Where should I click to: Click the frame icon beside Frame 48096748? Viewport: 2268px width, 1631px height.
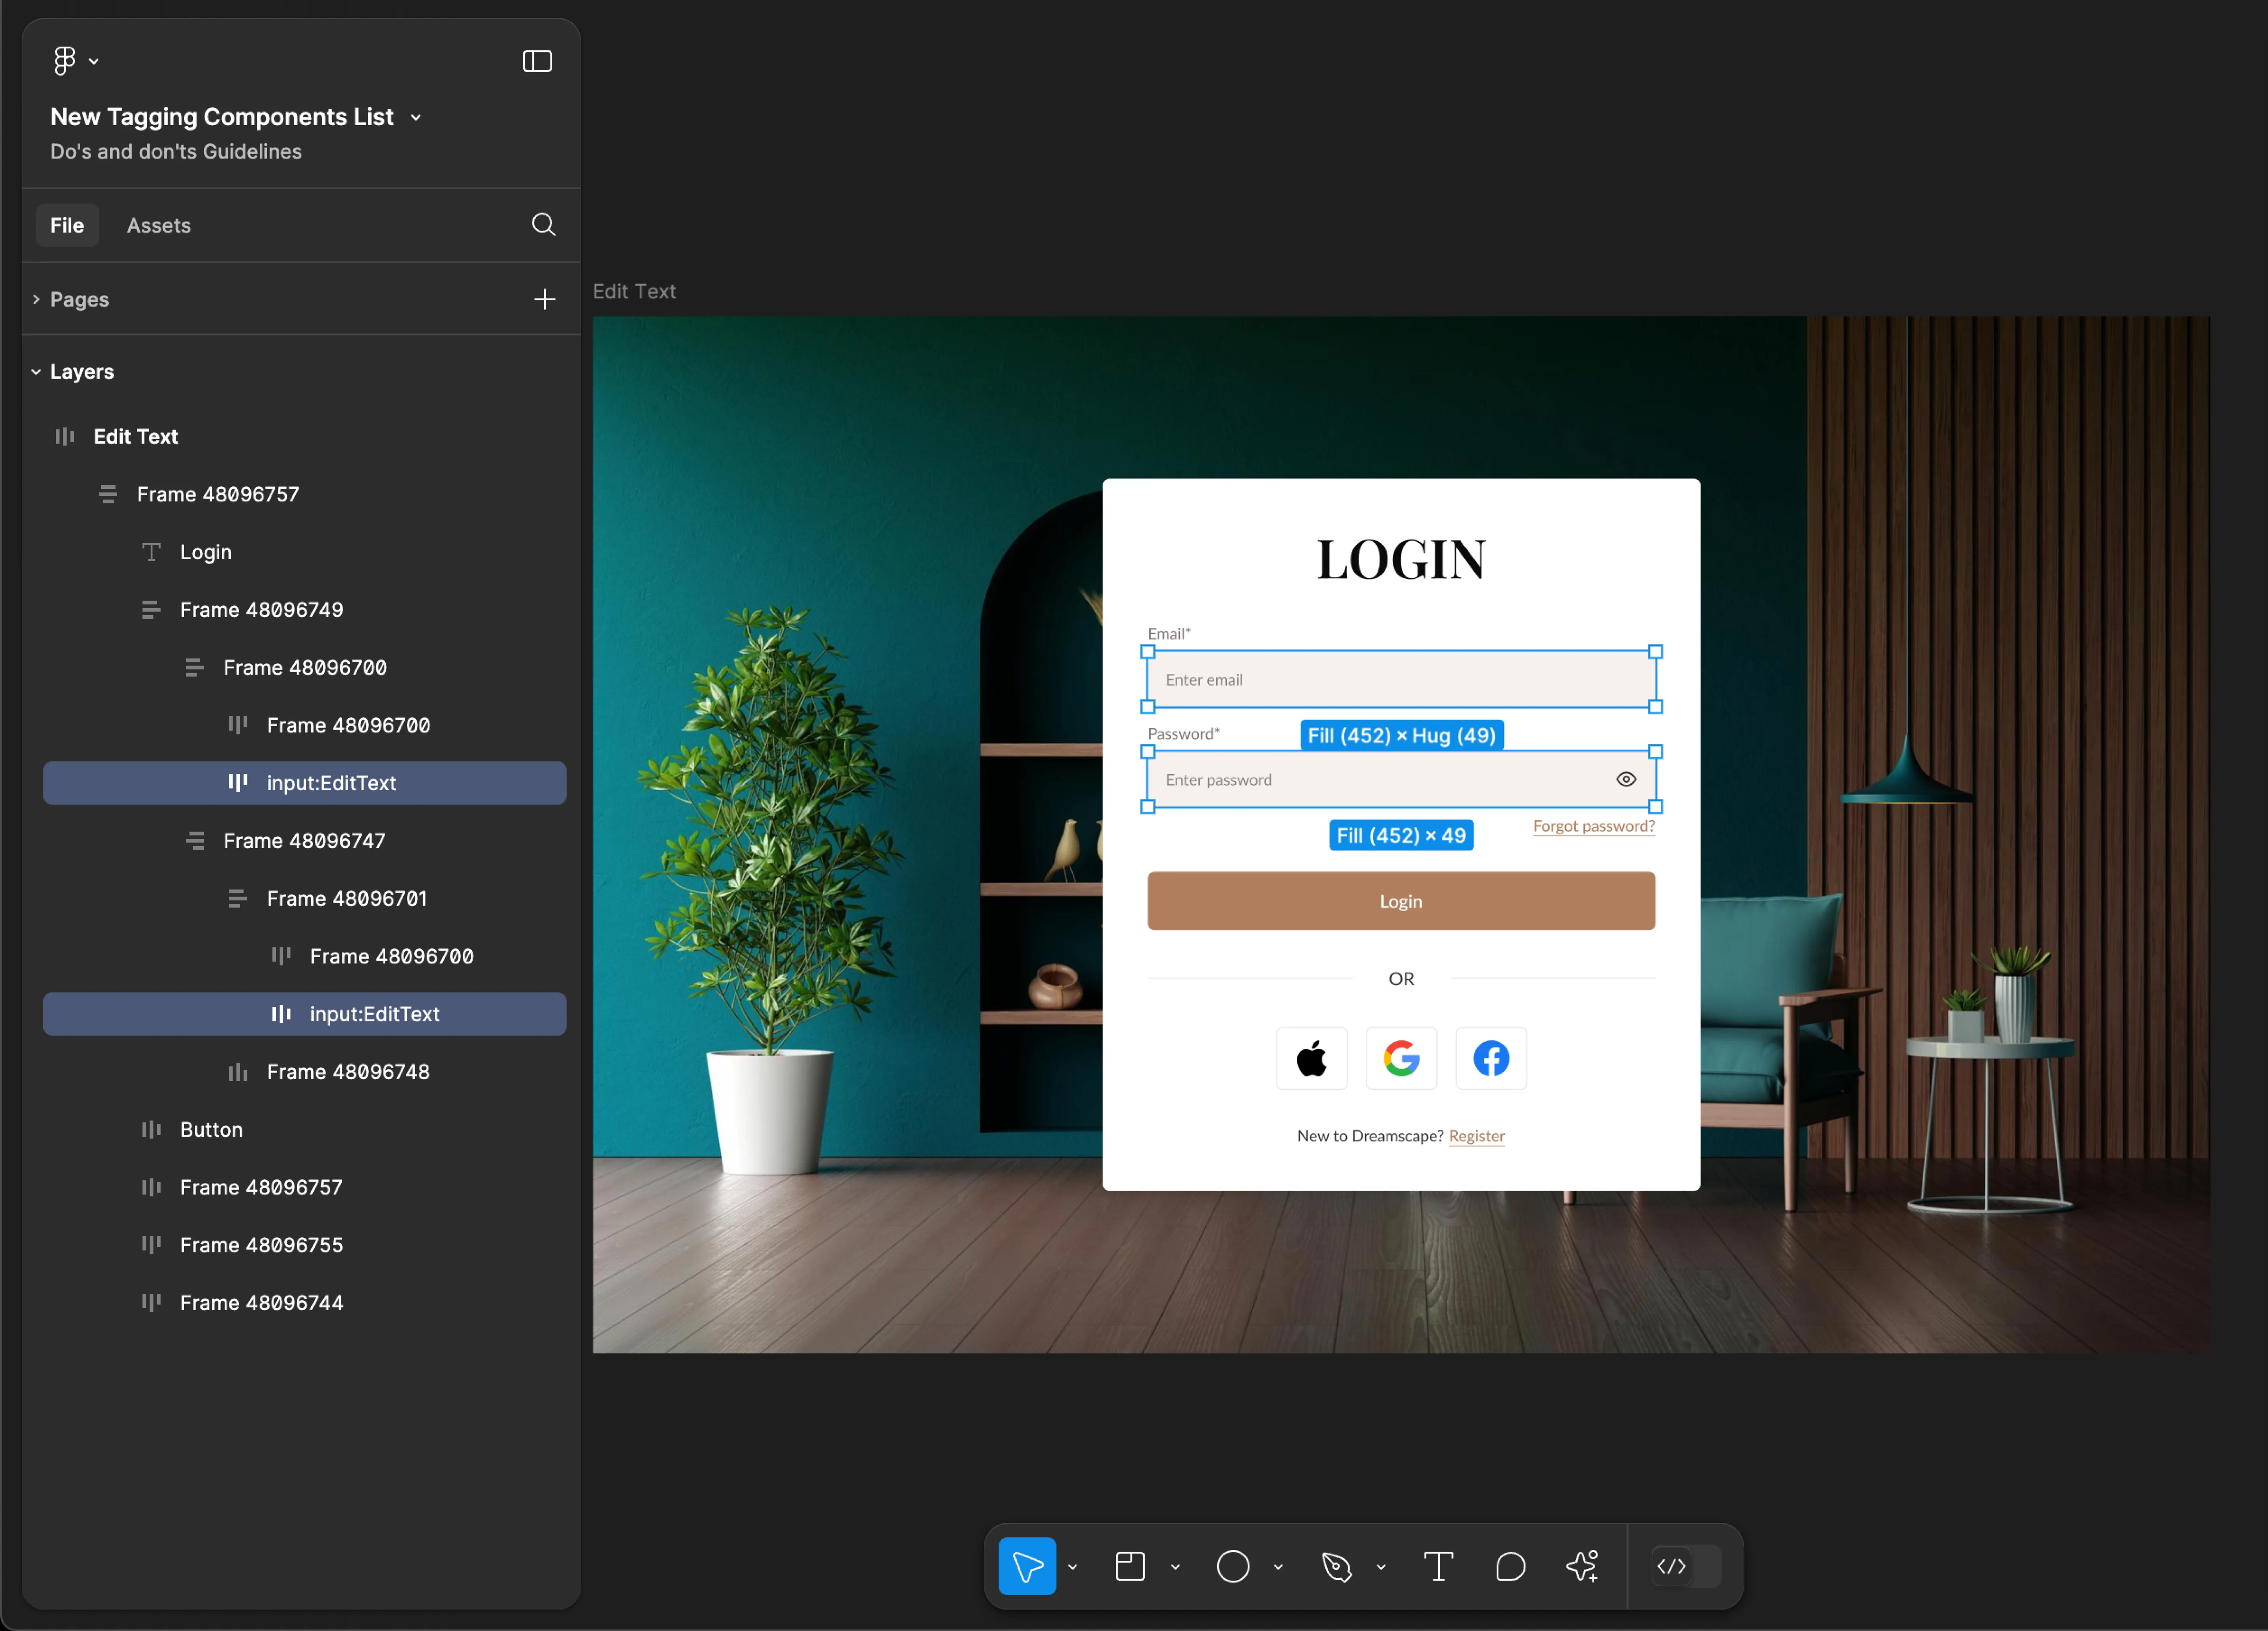(238, 1072)
